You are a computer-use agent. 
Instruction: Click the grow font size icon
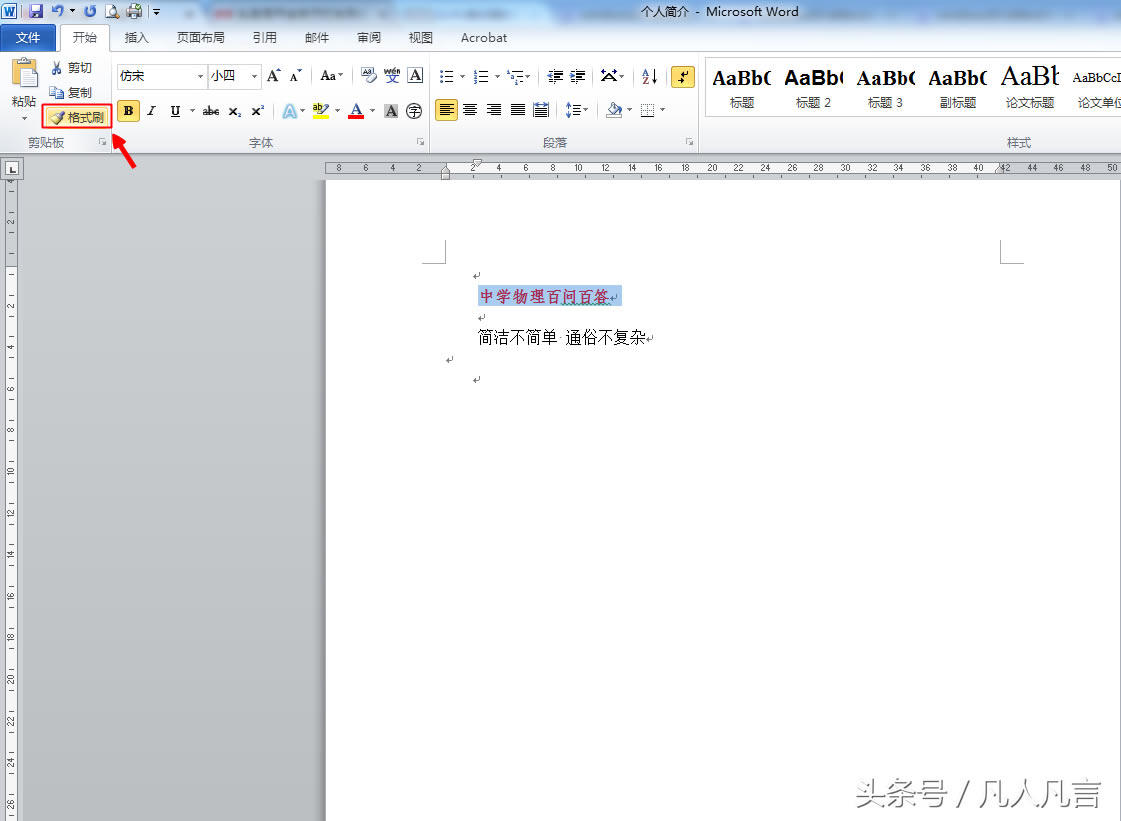coord(273,76)
